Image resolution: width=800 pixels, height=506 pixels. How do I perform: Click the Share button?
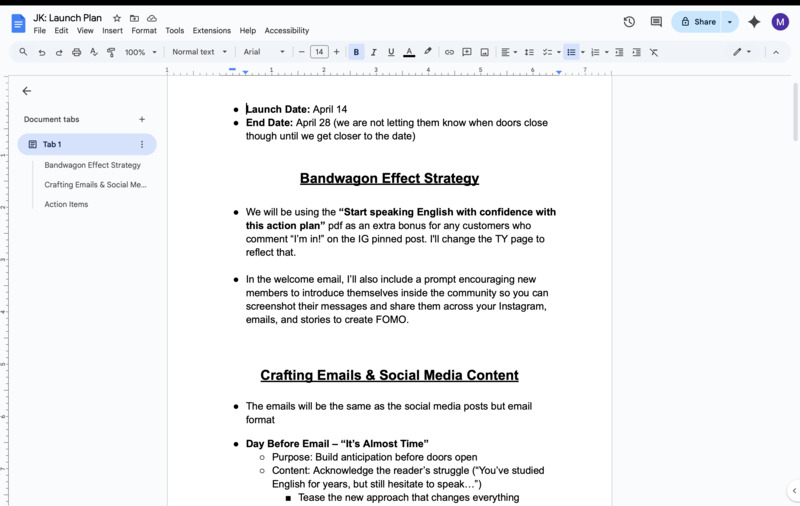[x=697, y=22]
